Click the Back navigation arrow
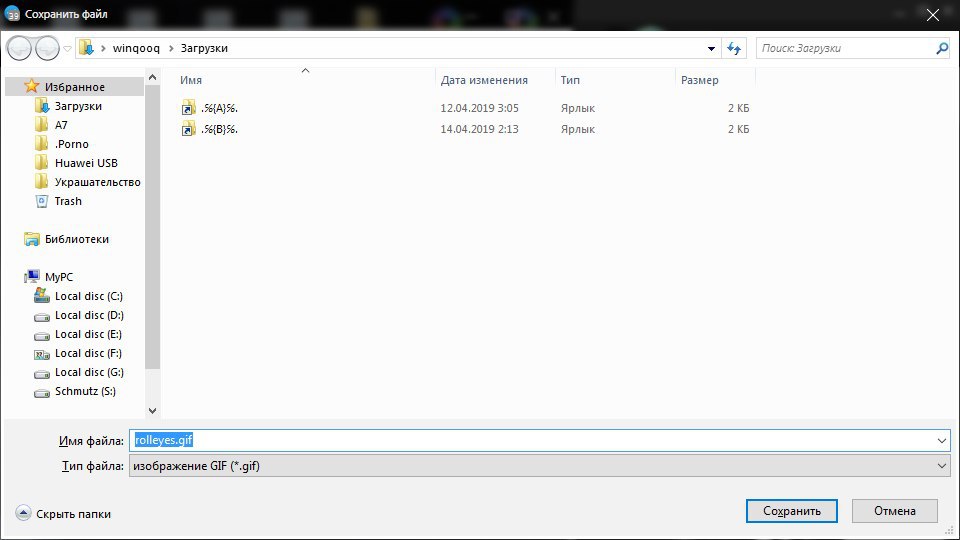Screen dimensions: 960x540 coord(19,48)
